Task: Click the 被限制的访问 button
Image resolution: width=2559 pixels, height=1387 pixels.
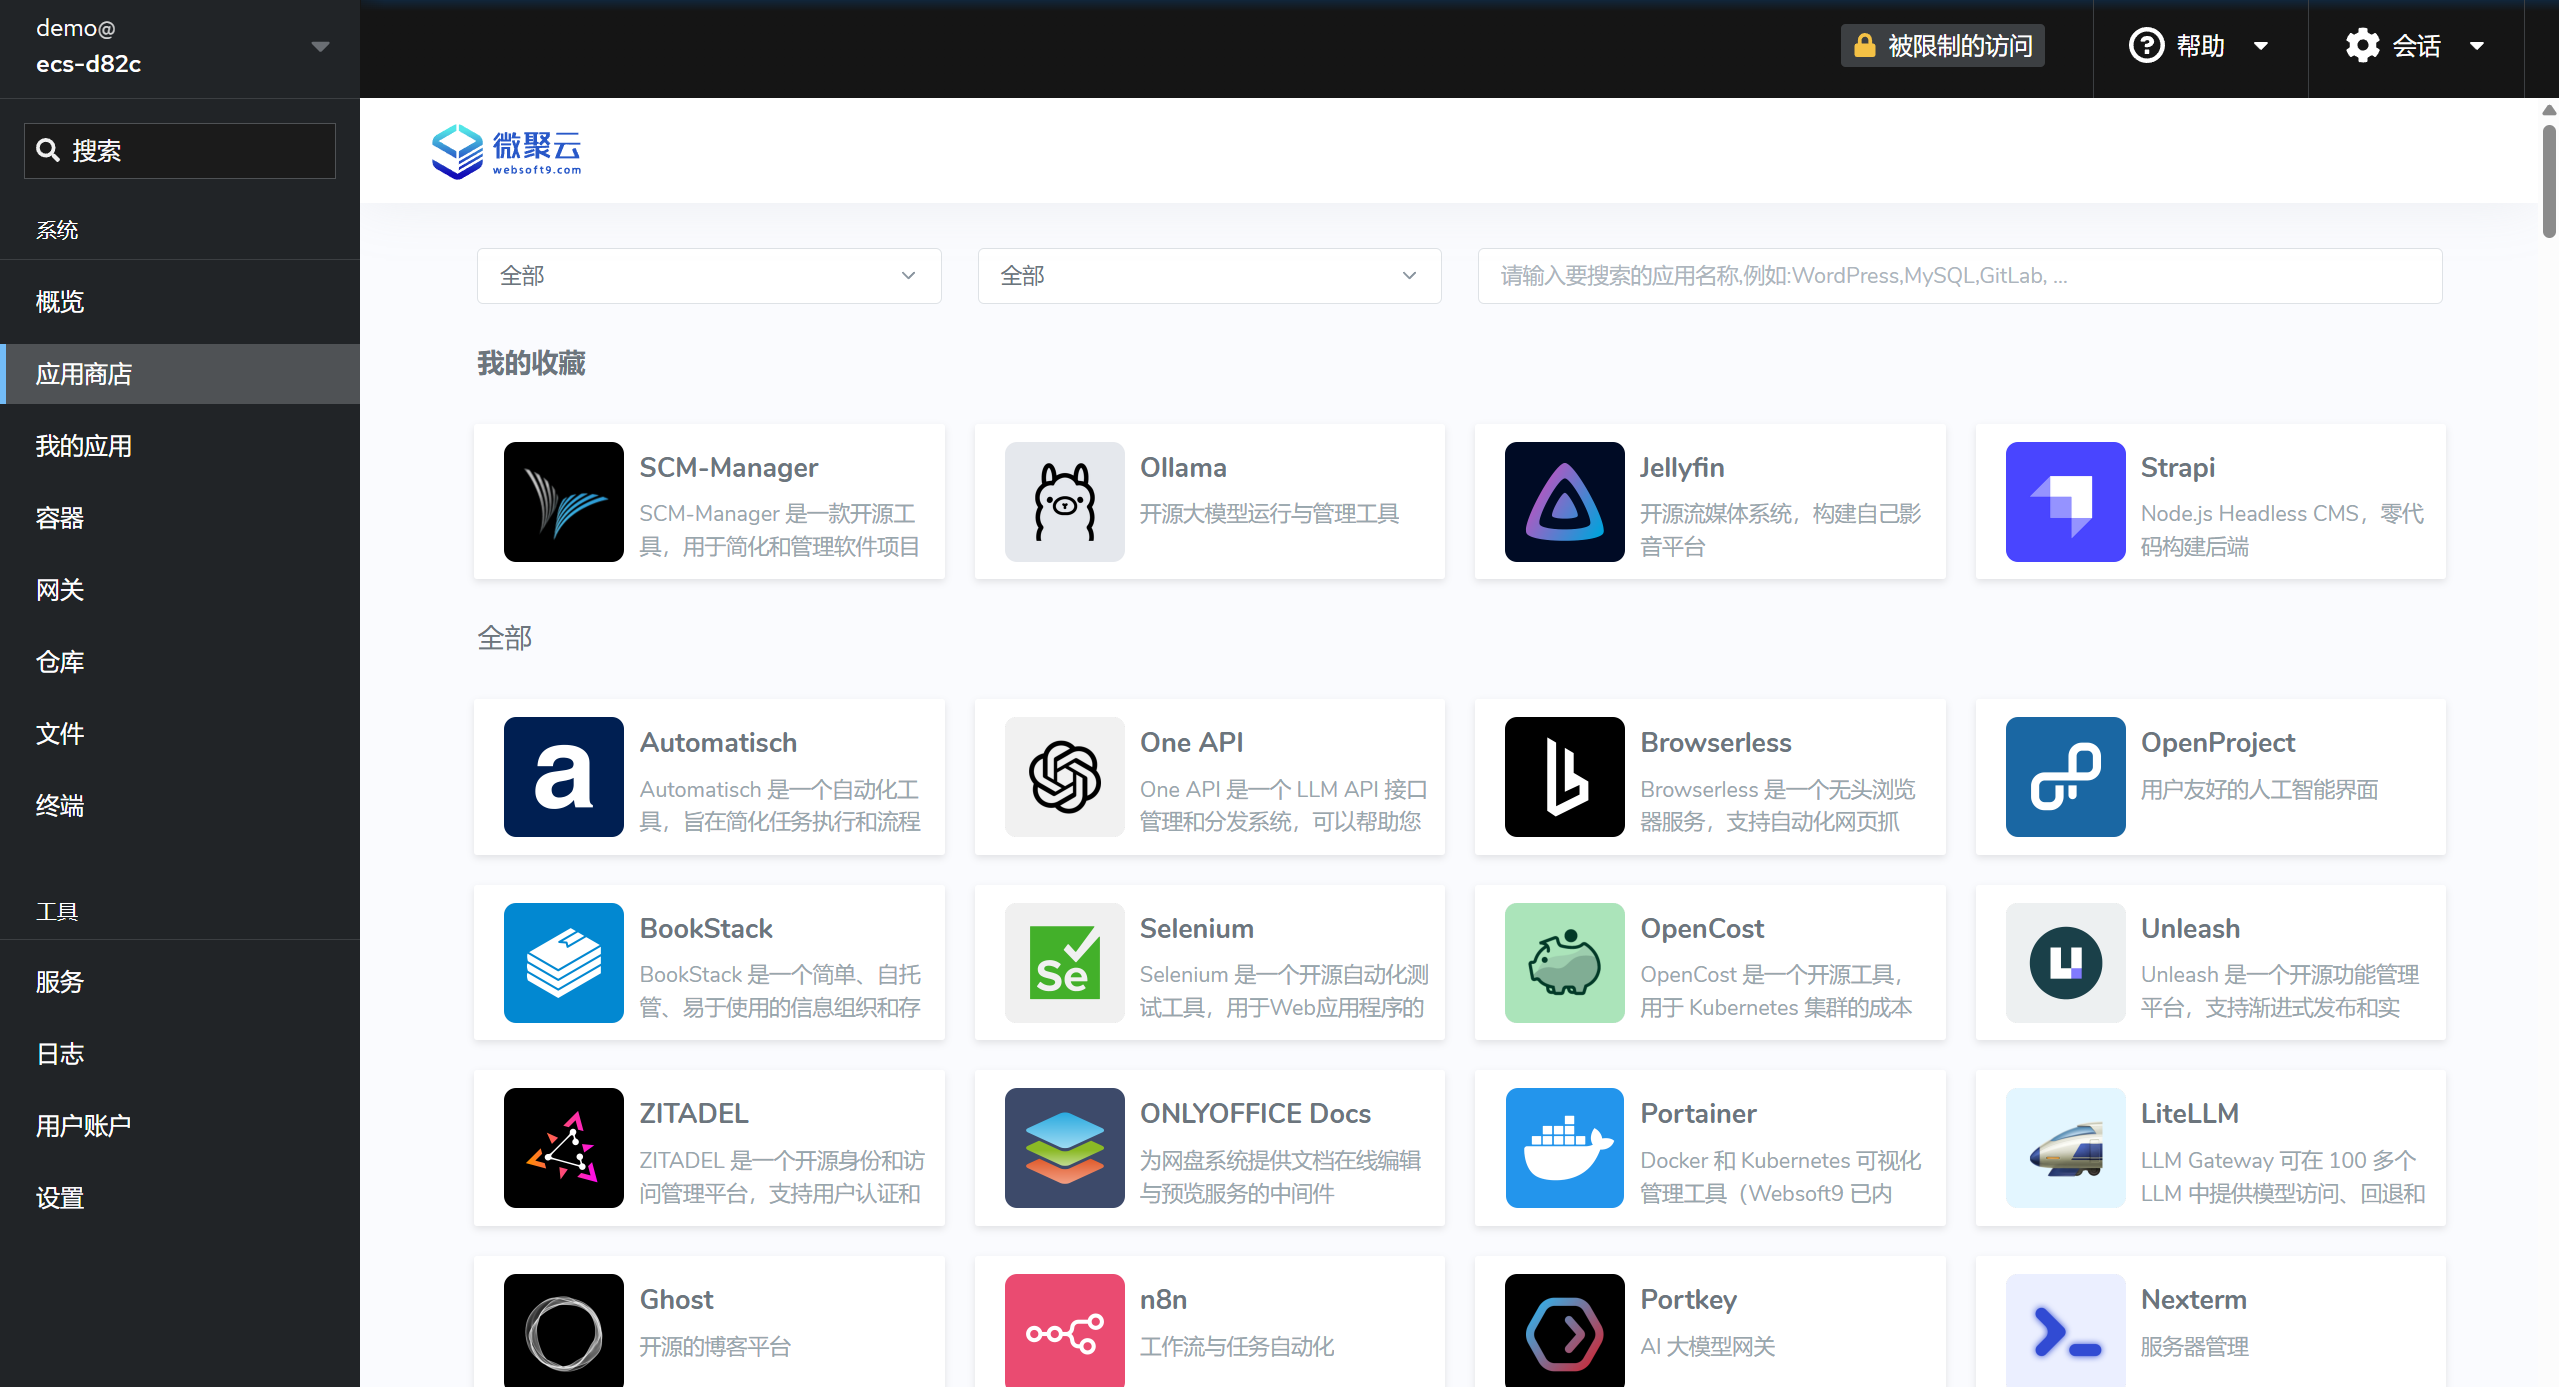Action: [x=1942, y=46]
